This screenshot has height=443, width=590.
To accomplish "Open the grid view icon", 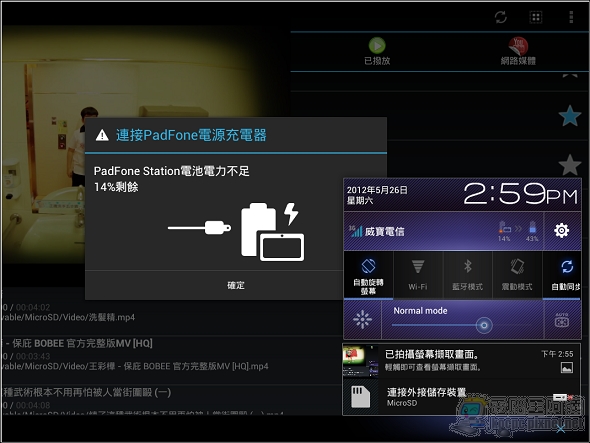I will (536, 17).
